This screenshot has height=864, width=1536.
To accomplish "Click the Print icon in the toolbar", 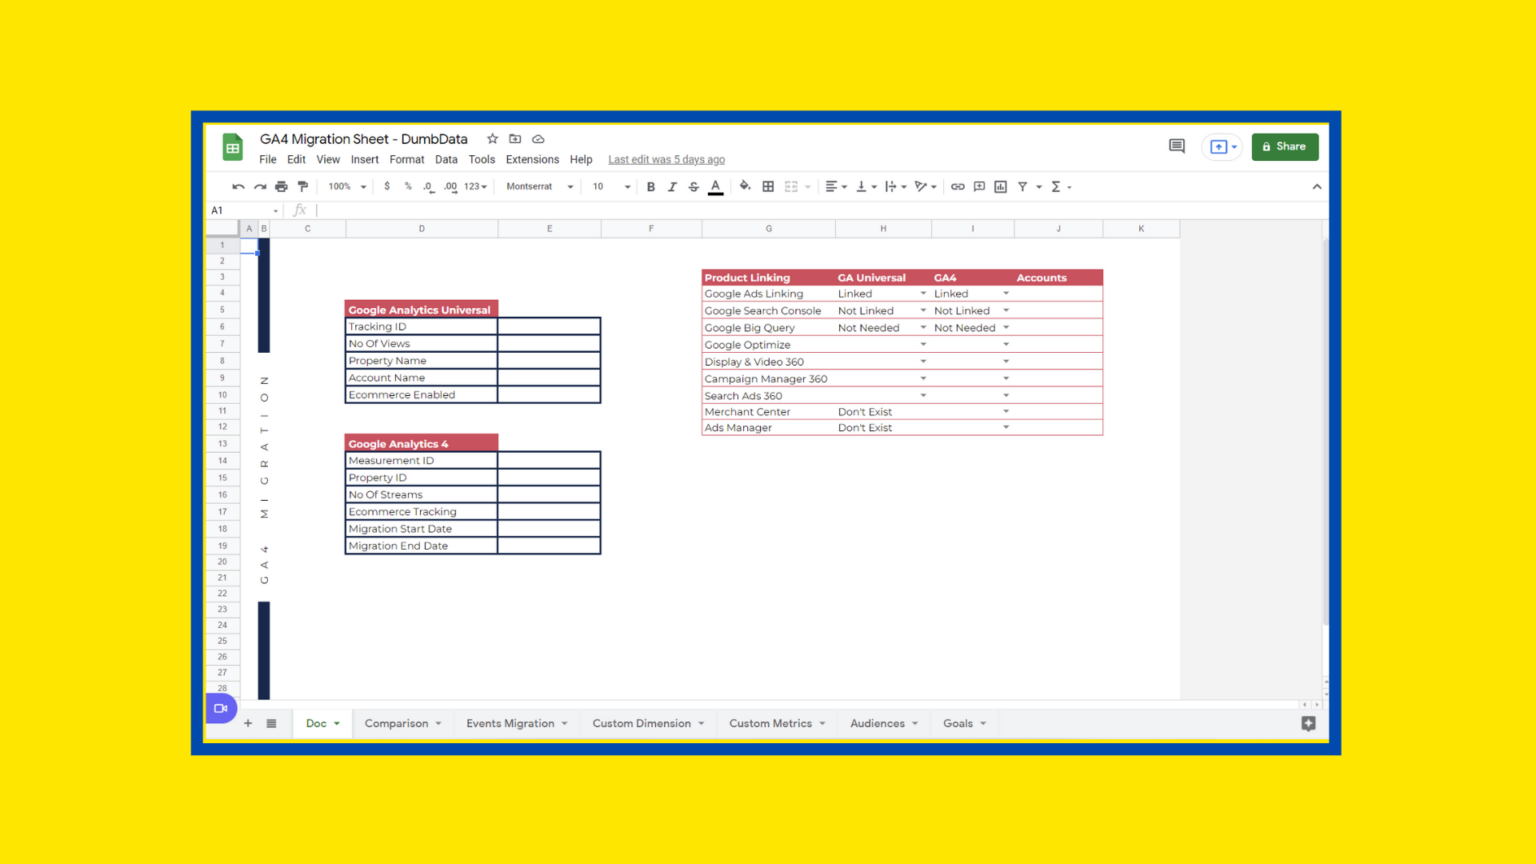I will tap(281, 186).
